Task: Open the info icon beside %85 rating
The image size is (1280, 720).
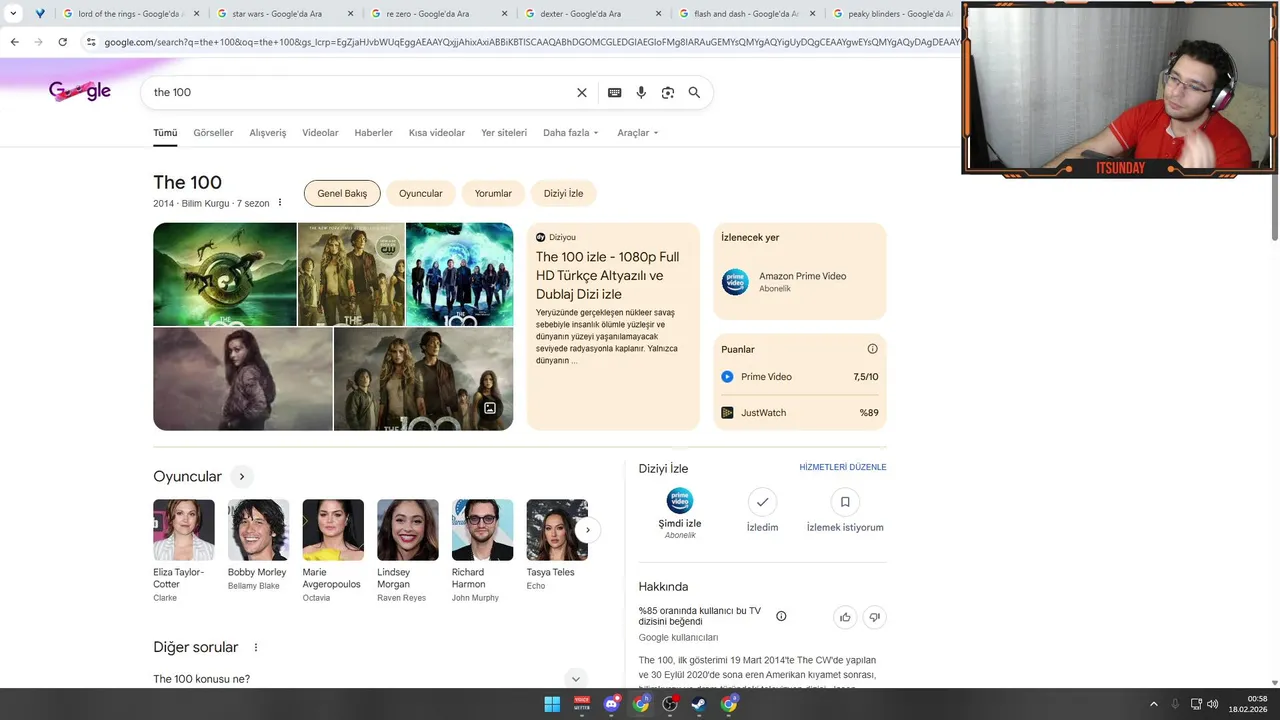Action: click(781, 616)
